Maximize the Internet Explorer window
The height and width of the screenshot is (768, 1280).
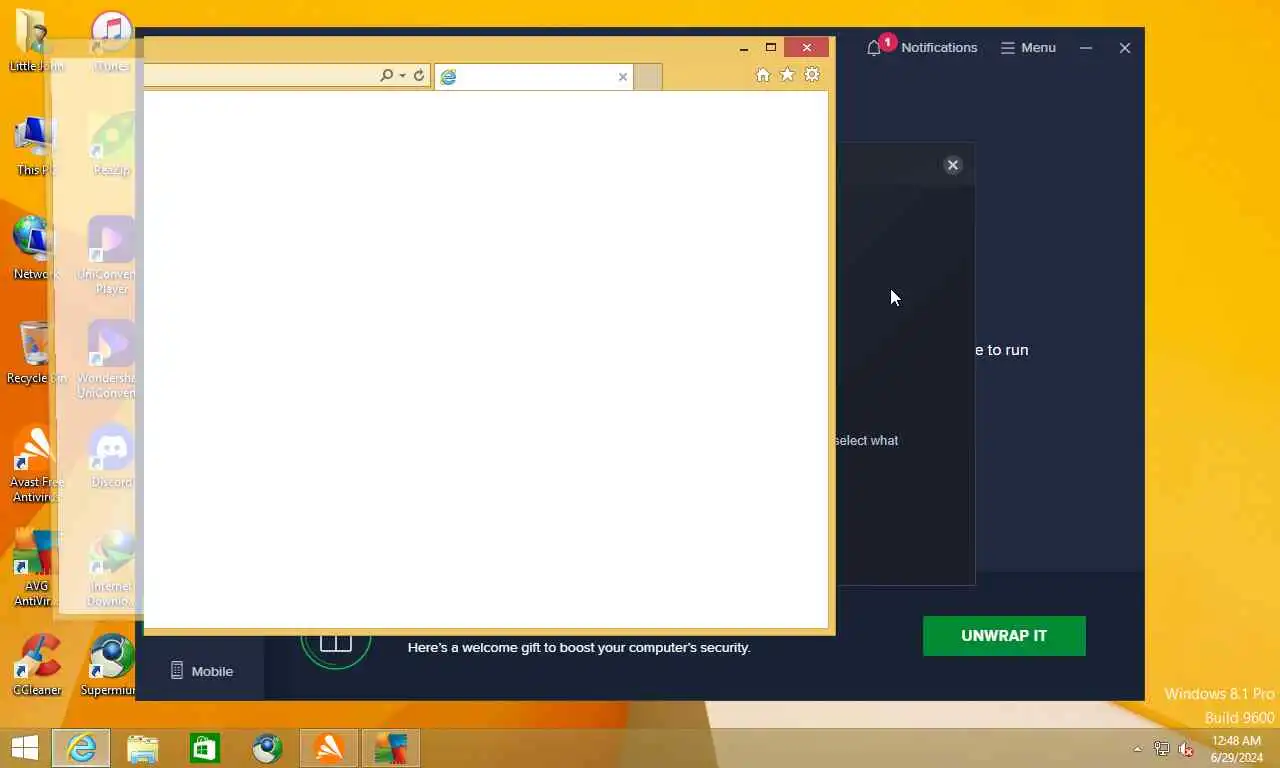click(x=771, y=47)
